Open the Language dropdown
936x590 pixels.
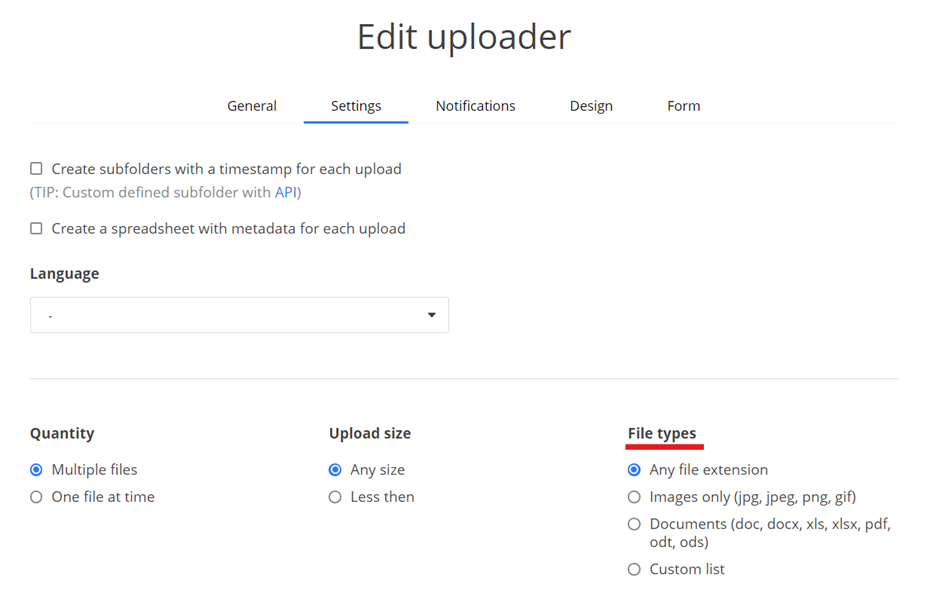(239, 315)
